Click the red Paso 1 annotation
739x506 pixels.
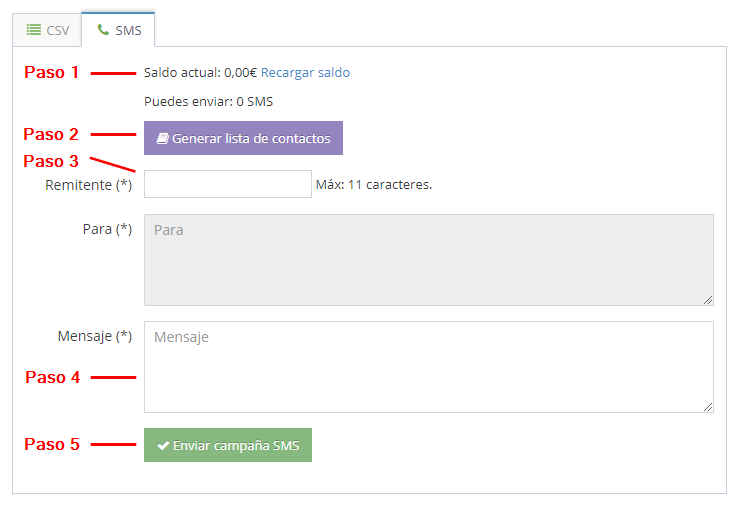click(x=51, y=72)
